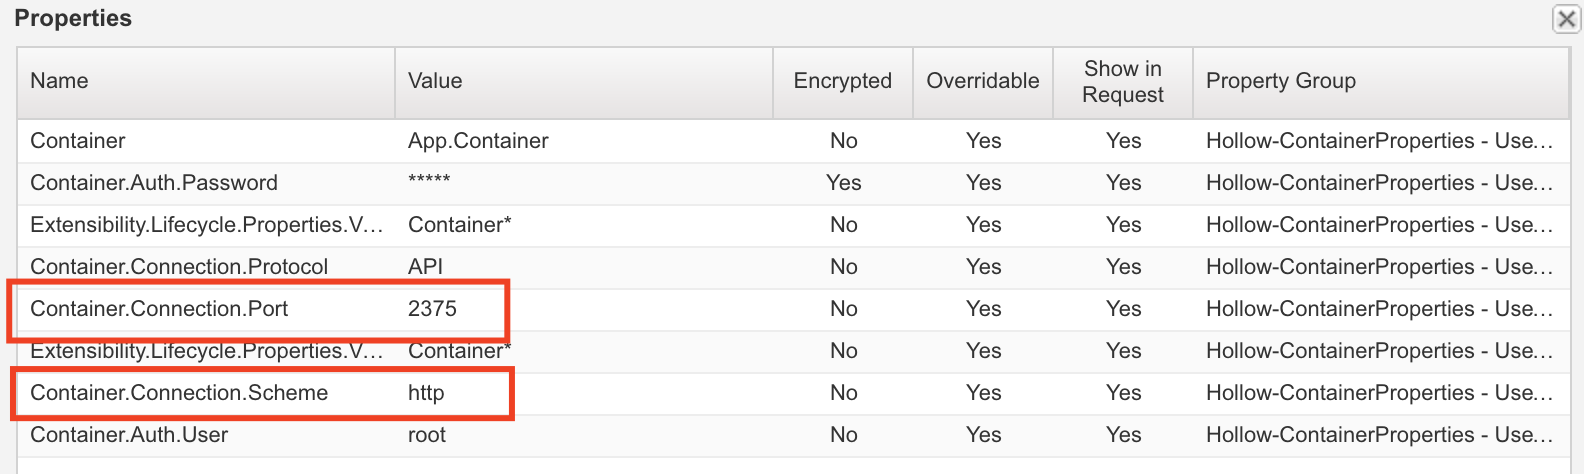Click the API protocol value cell
This screenshot has height=474, width=1584.
point(425,267)
